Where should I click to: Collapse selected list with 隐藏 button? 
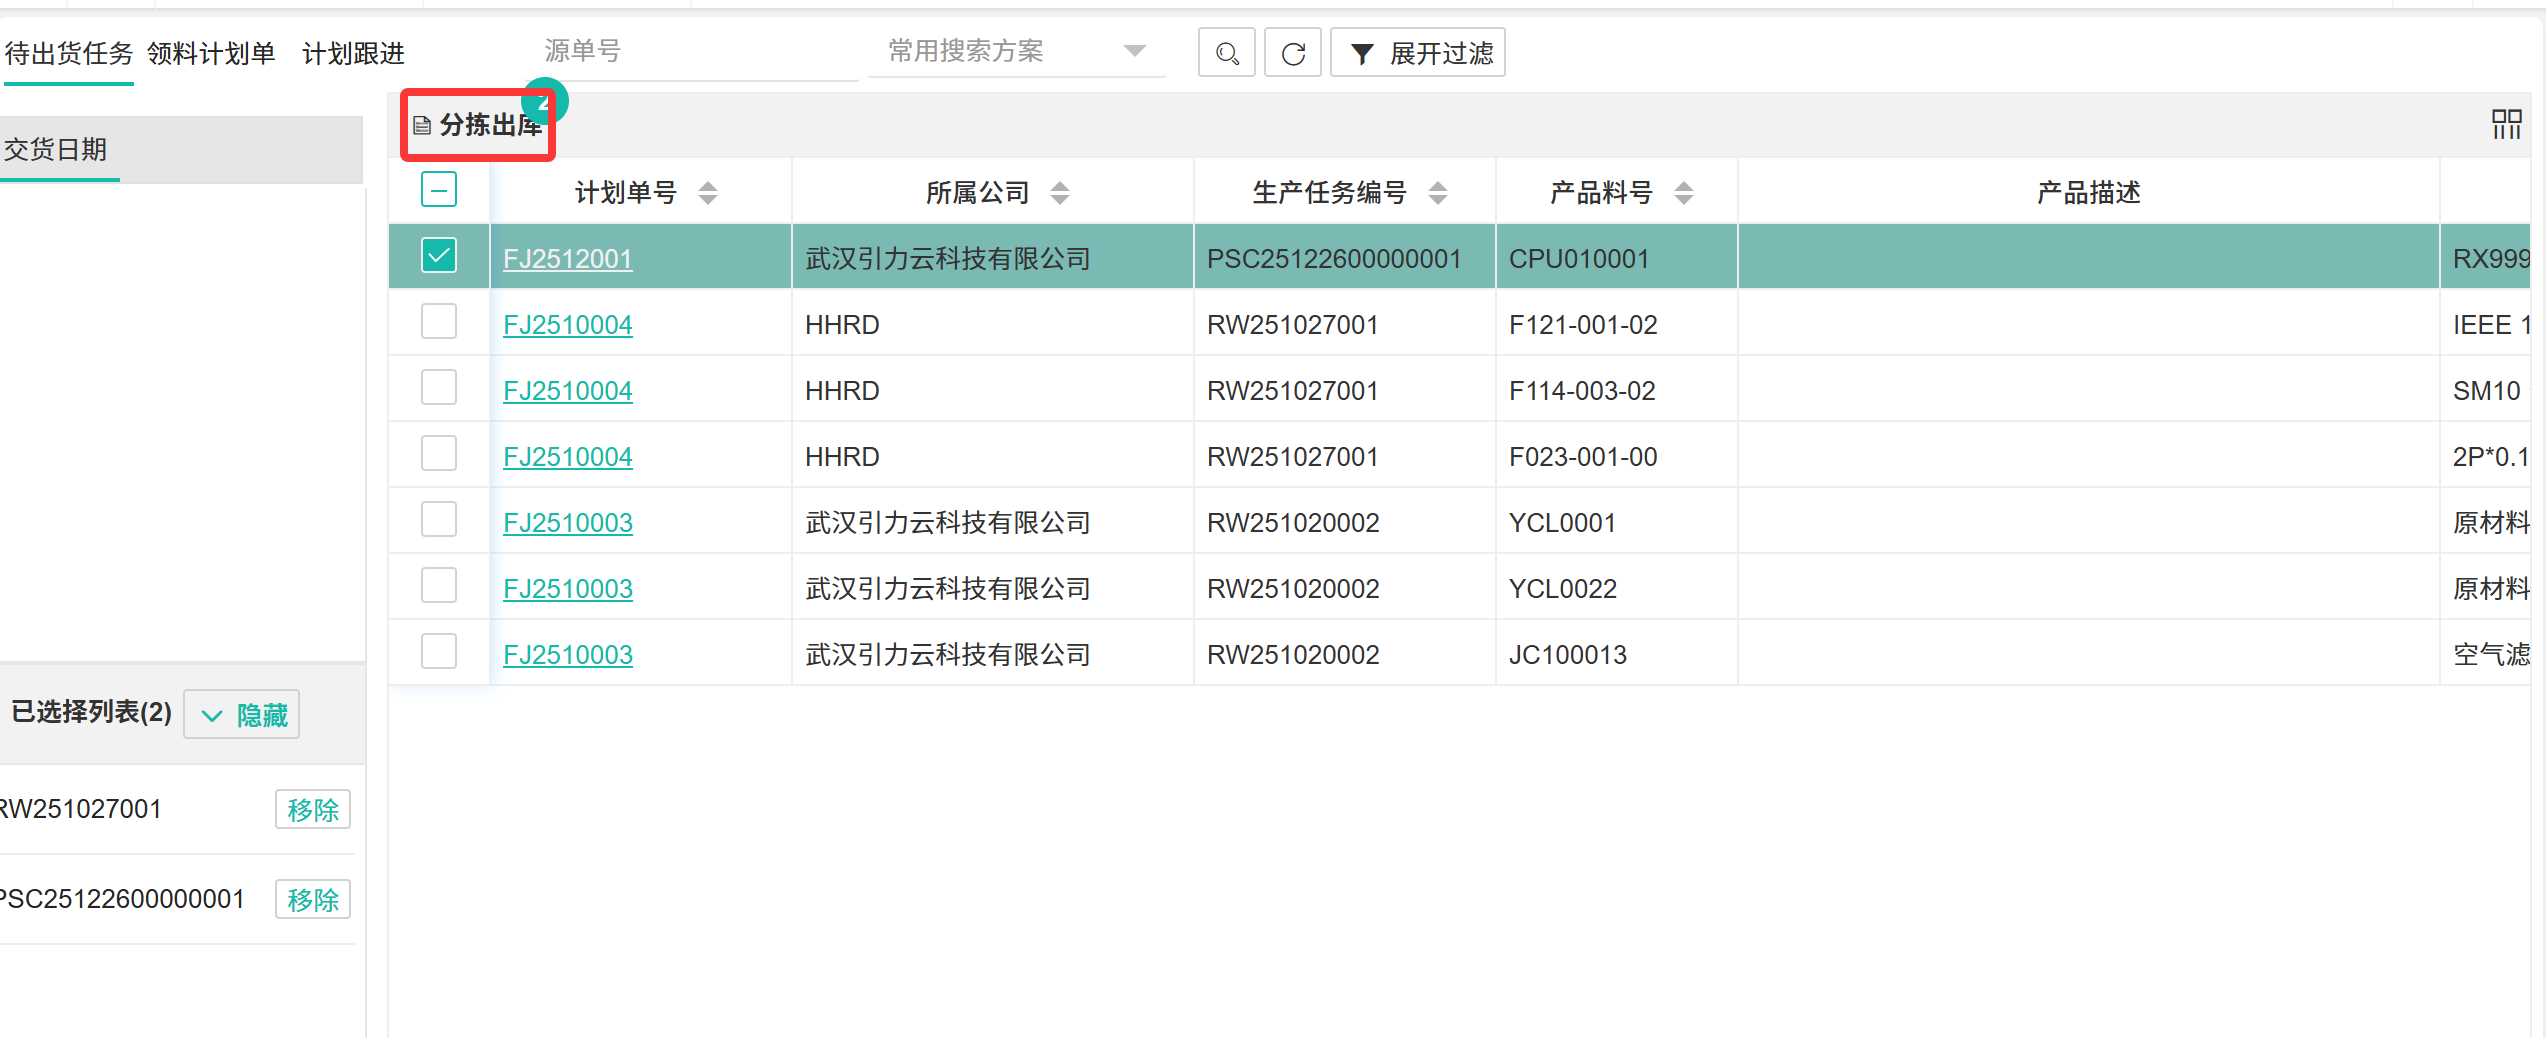point(242,715)
